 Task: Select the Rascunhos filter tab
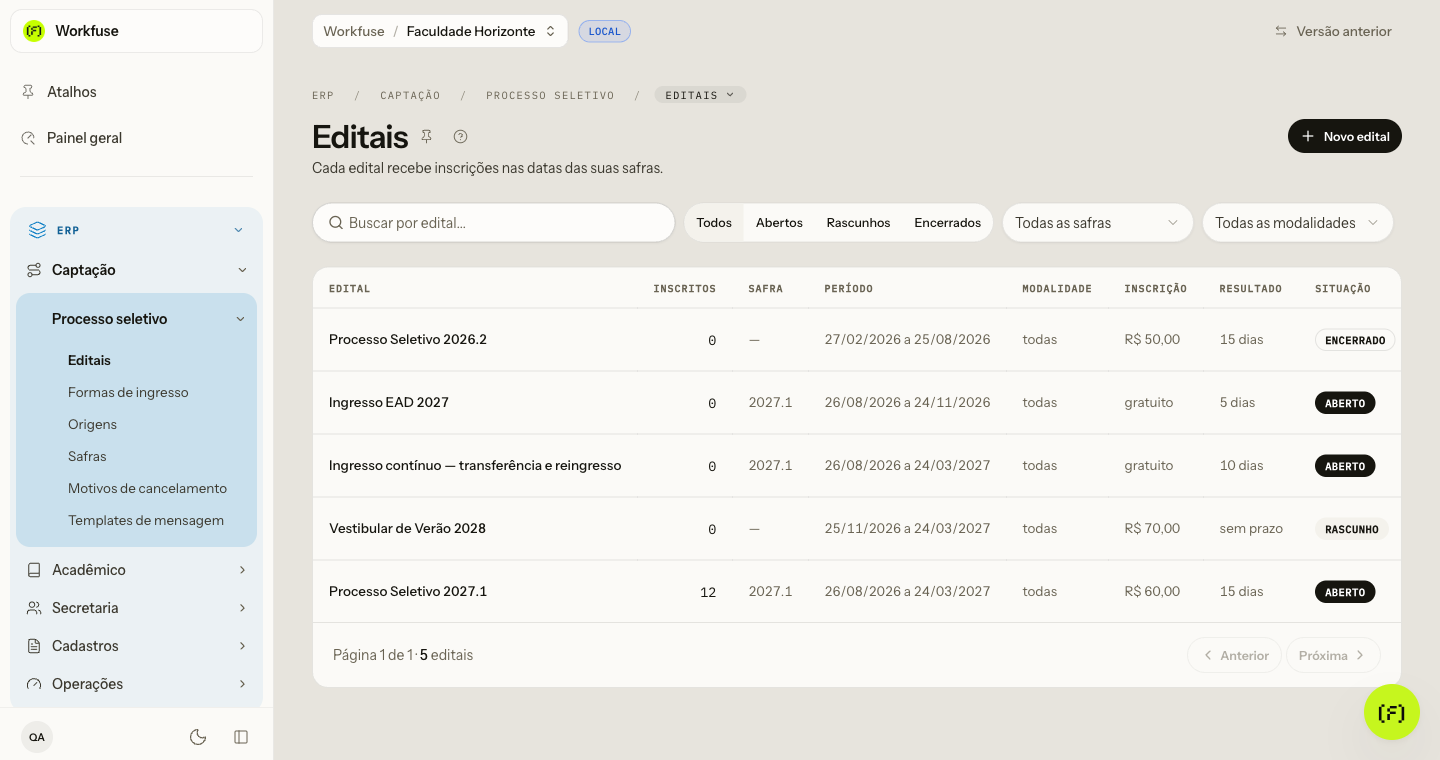(x=858, y=223)
